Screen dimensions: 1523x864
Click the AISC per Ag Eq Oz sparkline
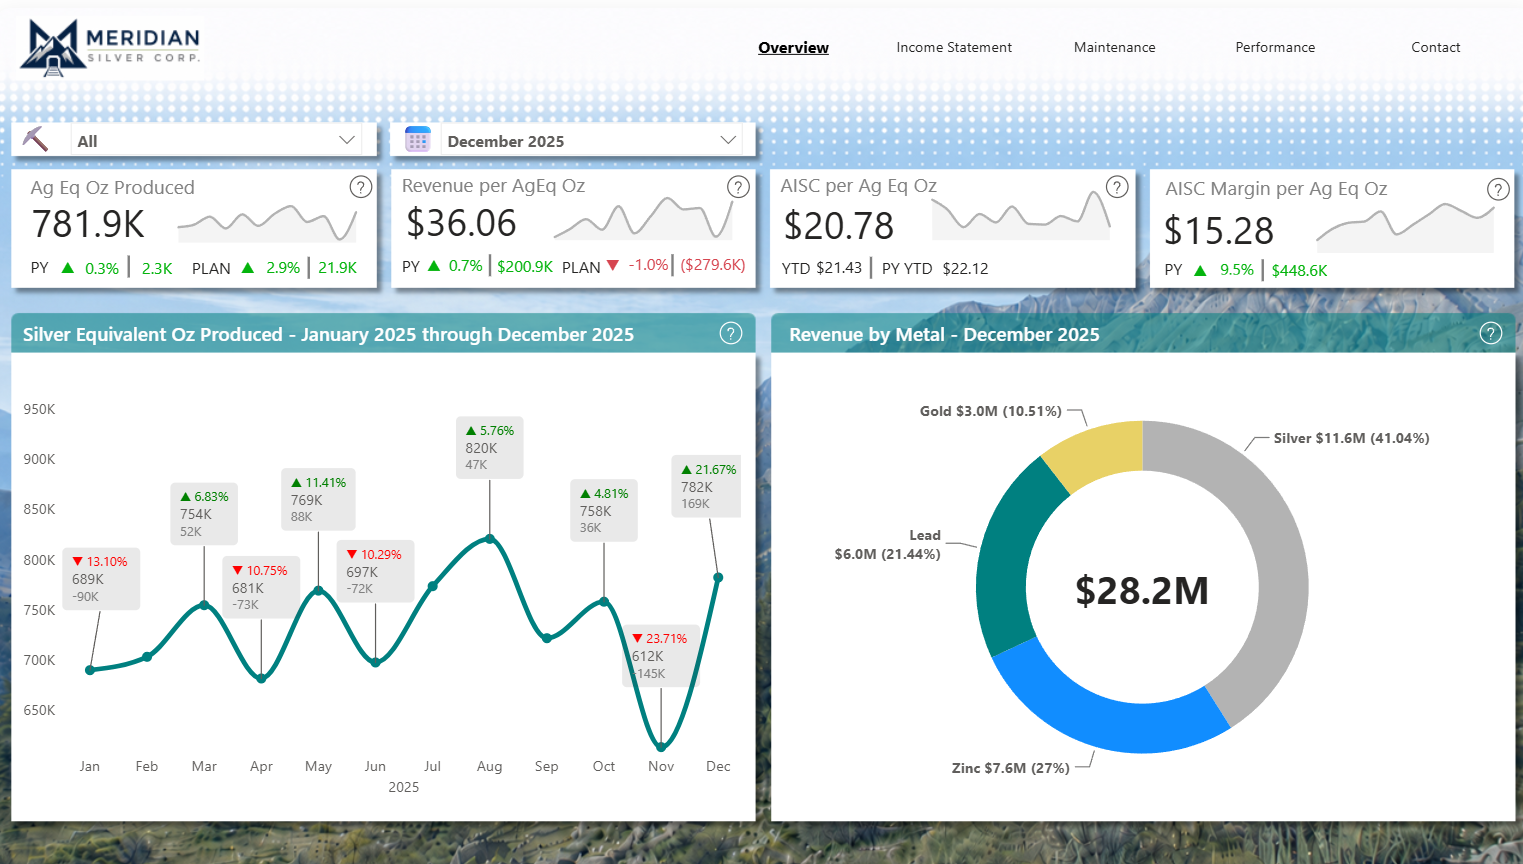click(x=1021, y=215)
